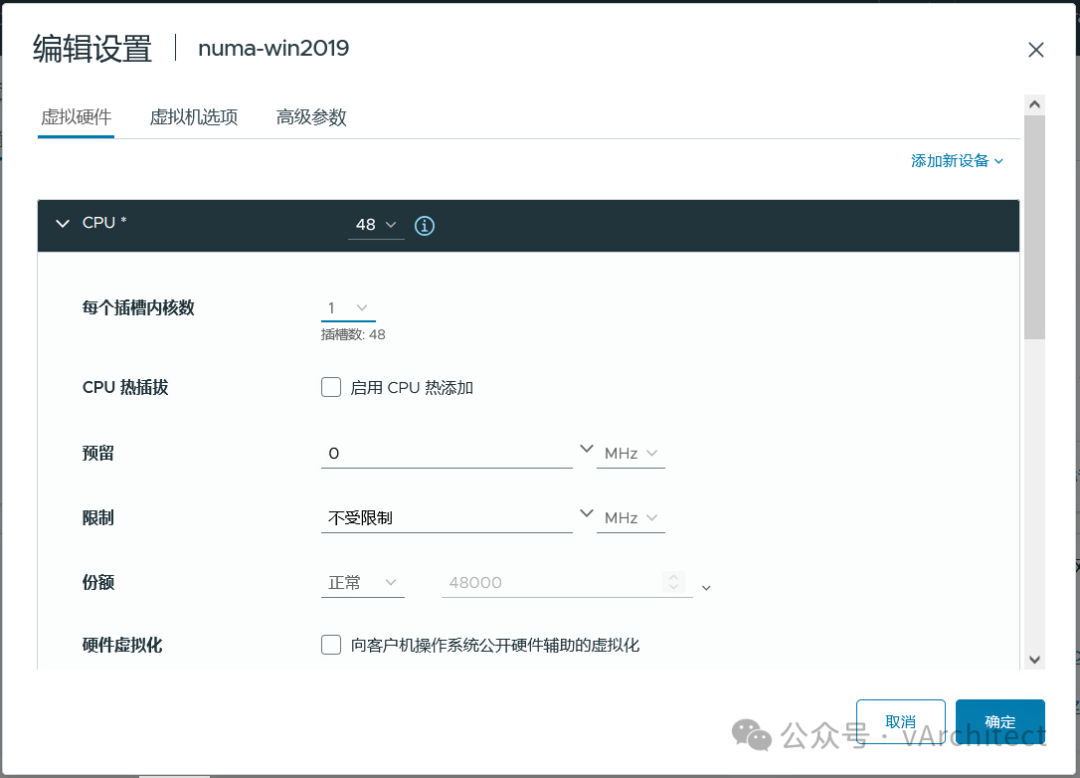
Task: Toggle 硬件辅助的虚拟化 checkbox
Action: tap(331, 645)
